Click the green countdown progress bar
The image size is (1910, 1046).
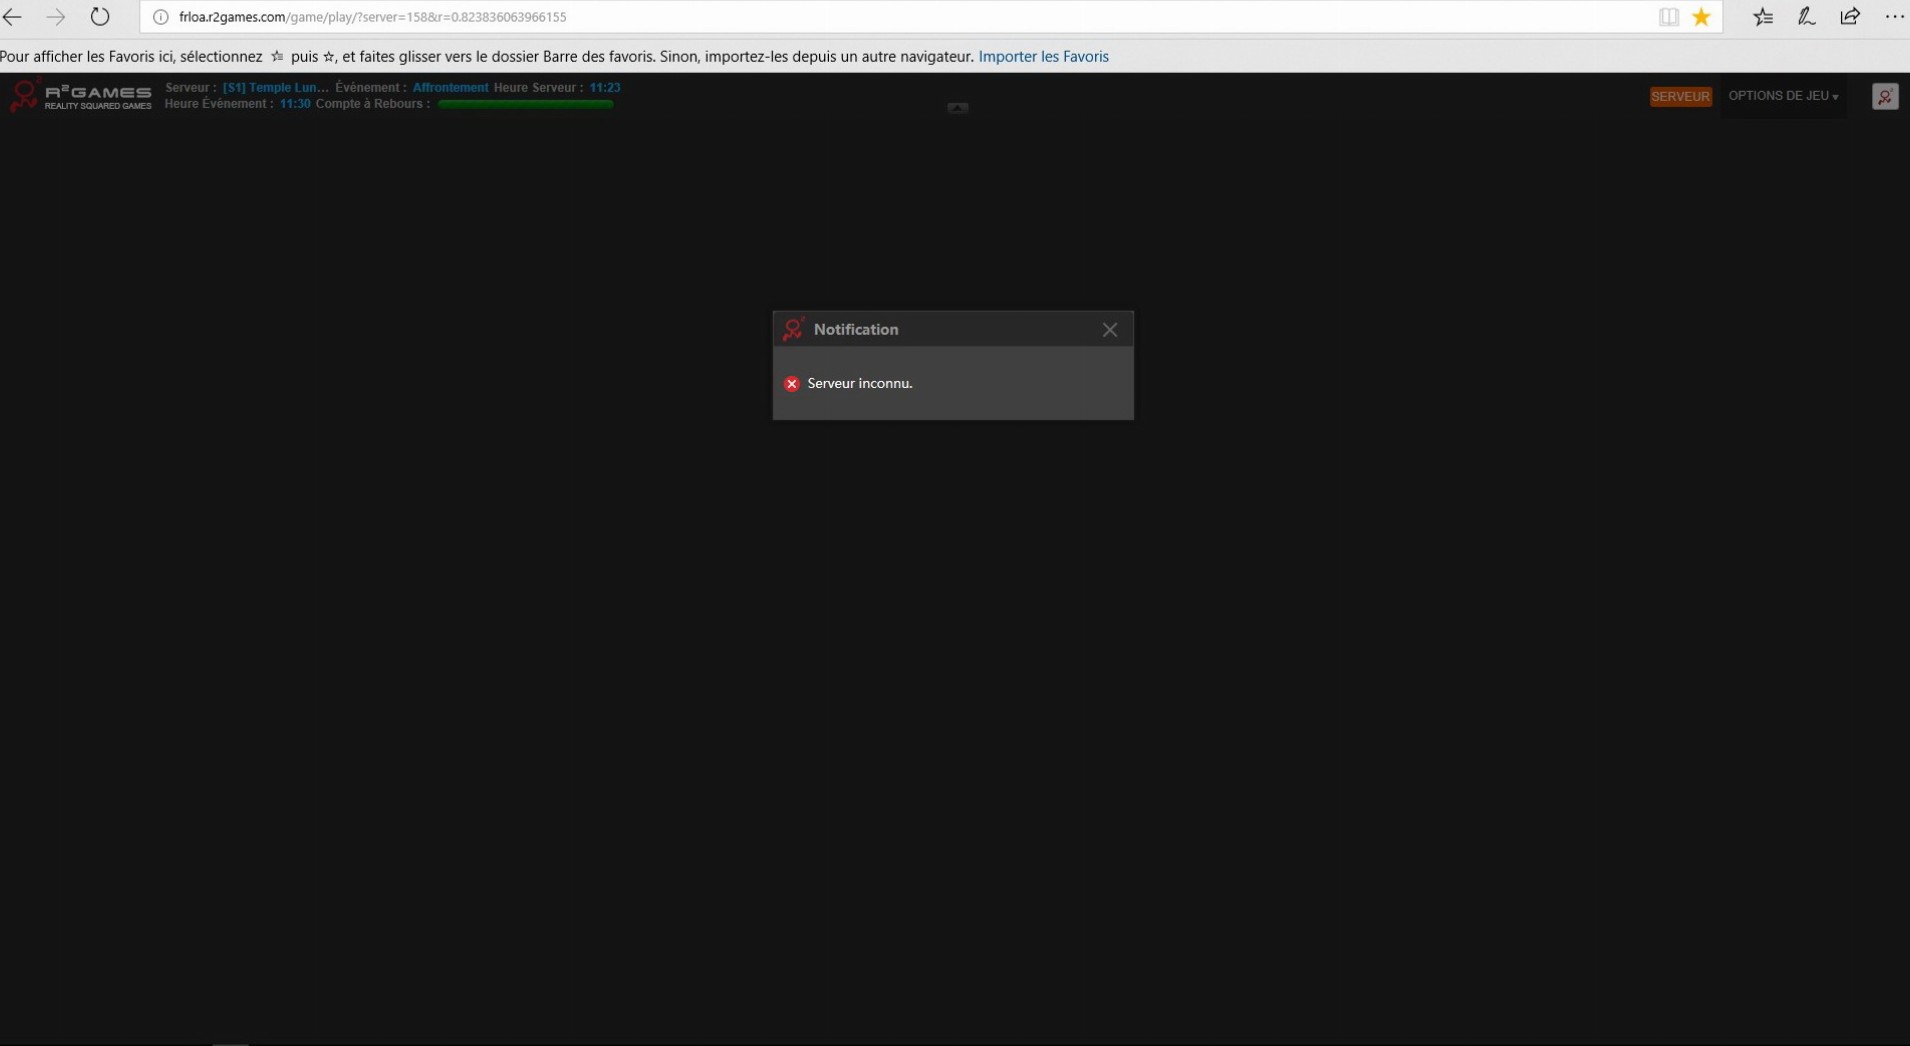(525, 104)
